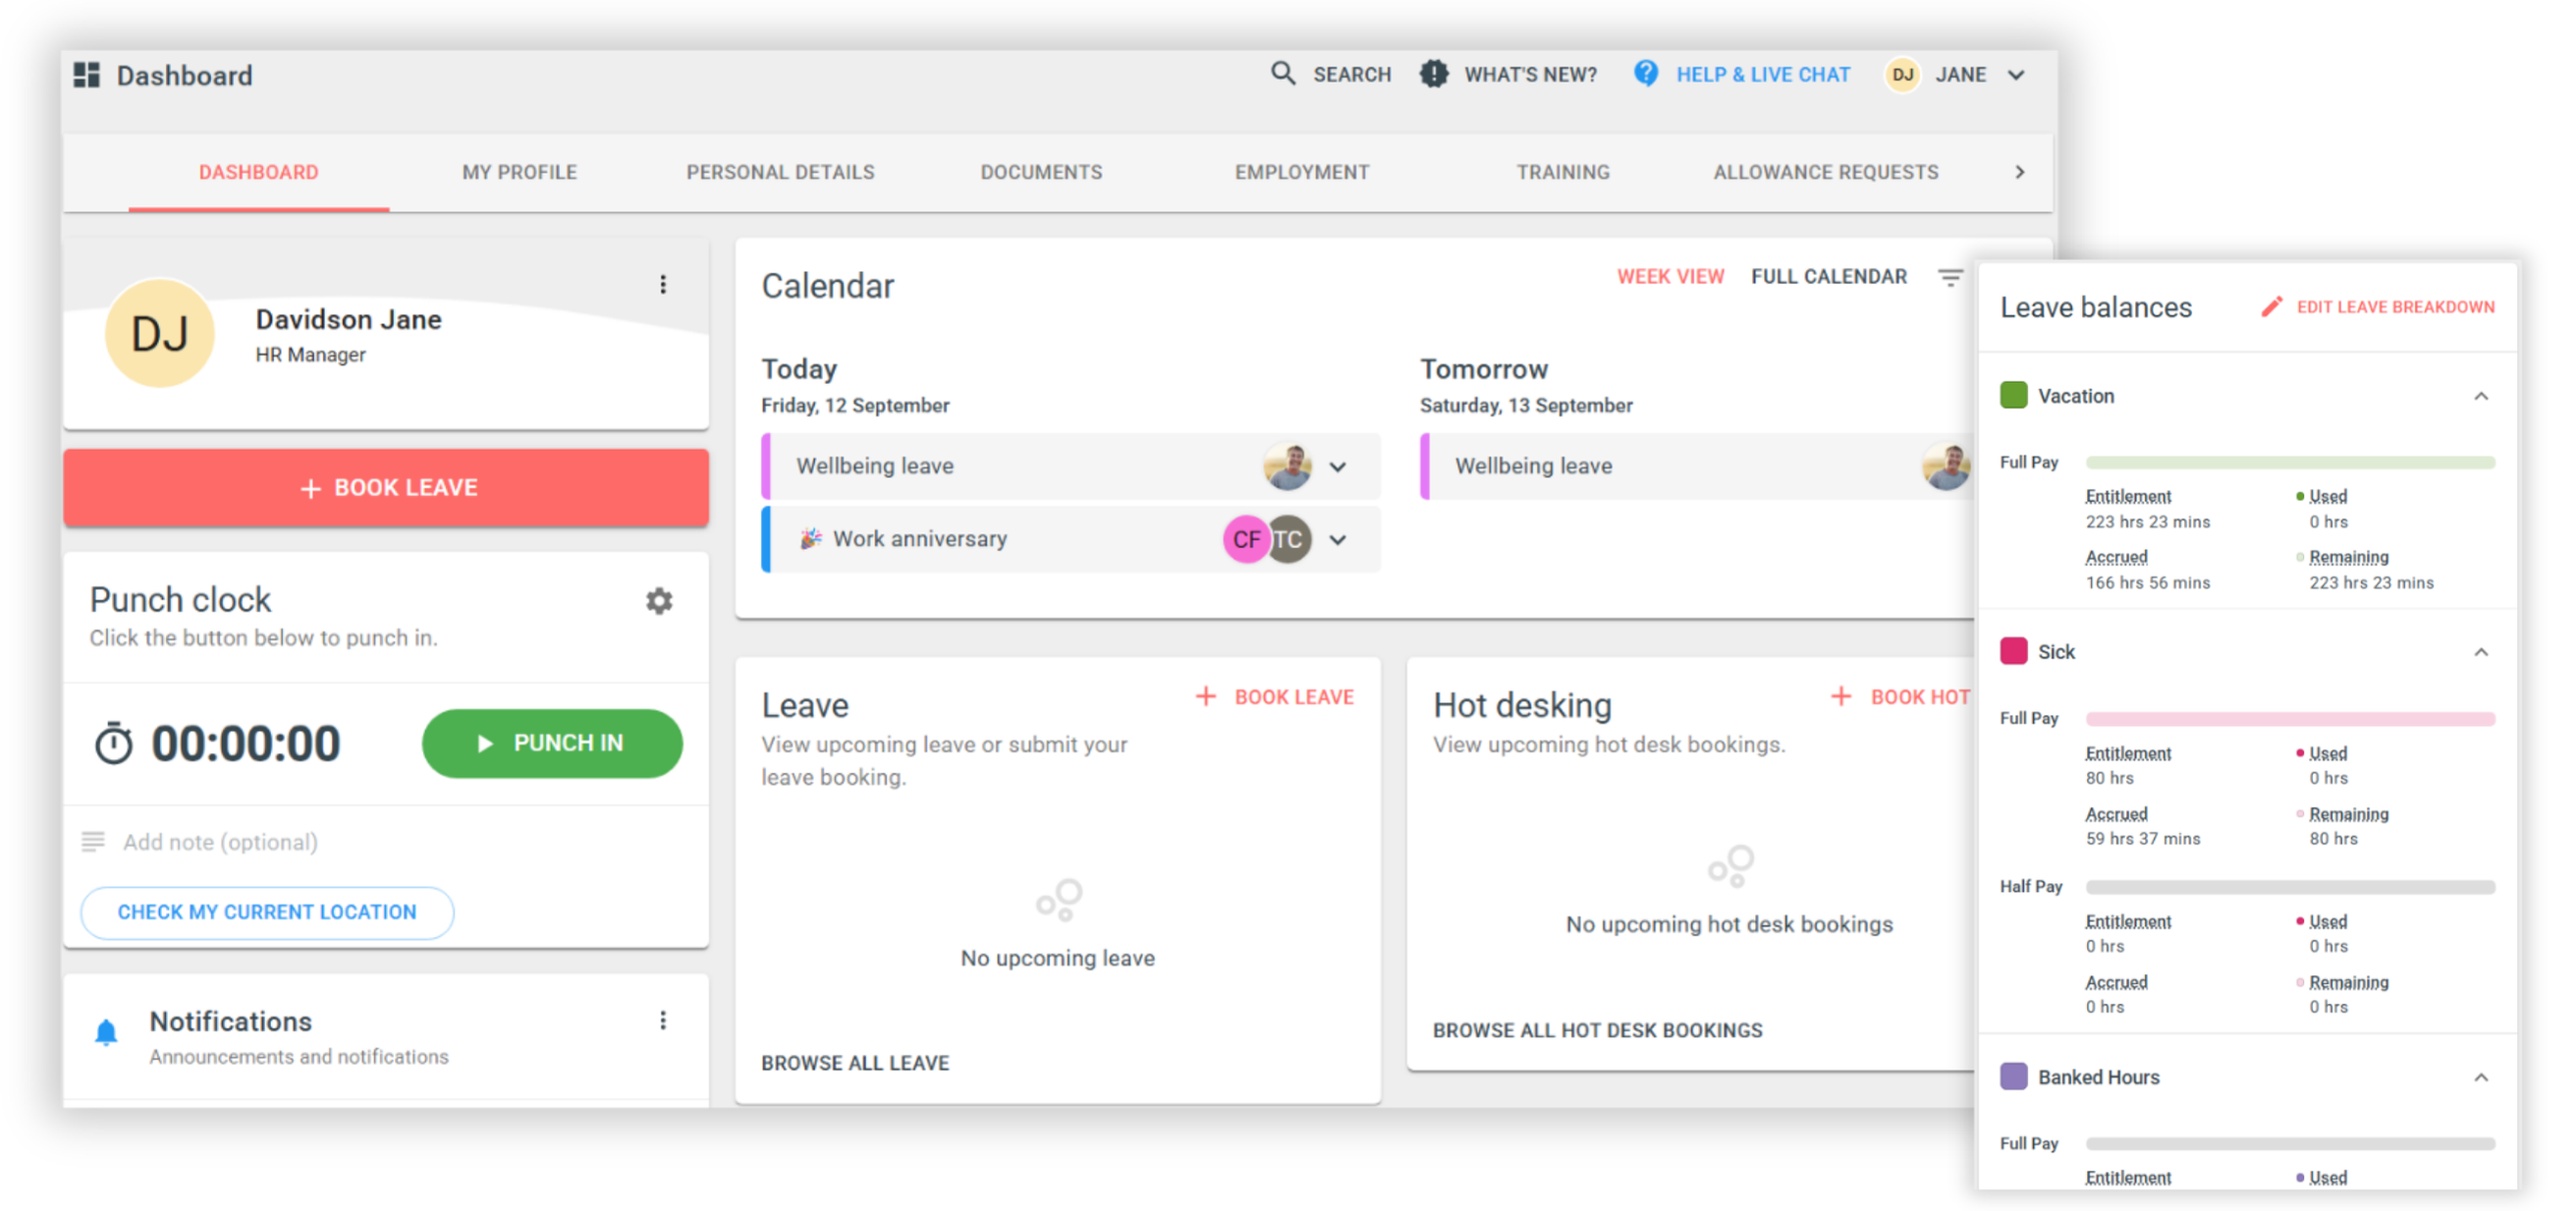
Task: Open Browse All Leave
Action: point(855,1063)
